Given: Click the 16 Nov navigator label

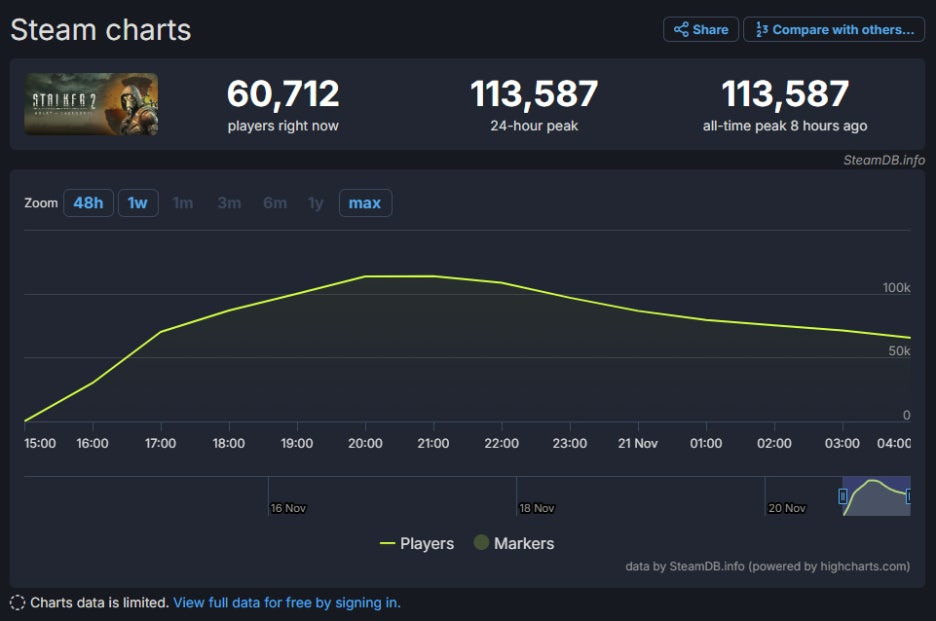Looking at the screenshot, I should (x=288, y=508).
